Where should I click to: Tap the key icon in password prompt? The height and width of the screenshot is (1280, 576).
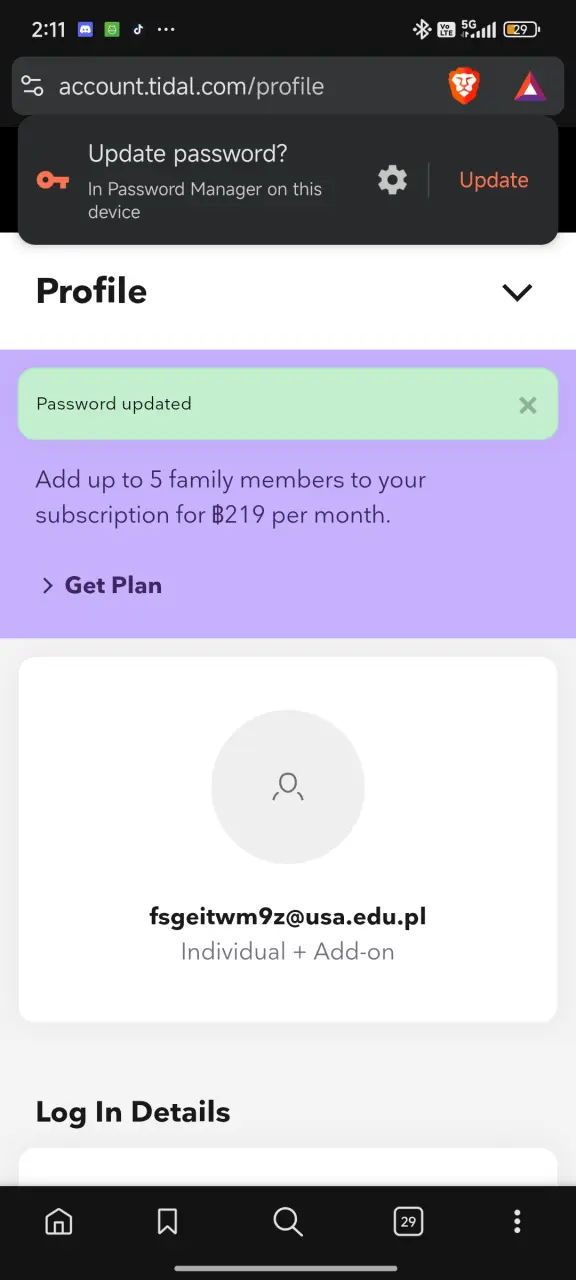pyautogui.click(x=52, y=180)
